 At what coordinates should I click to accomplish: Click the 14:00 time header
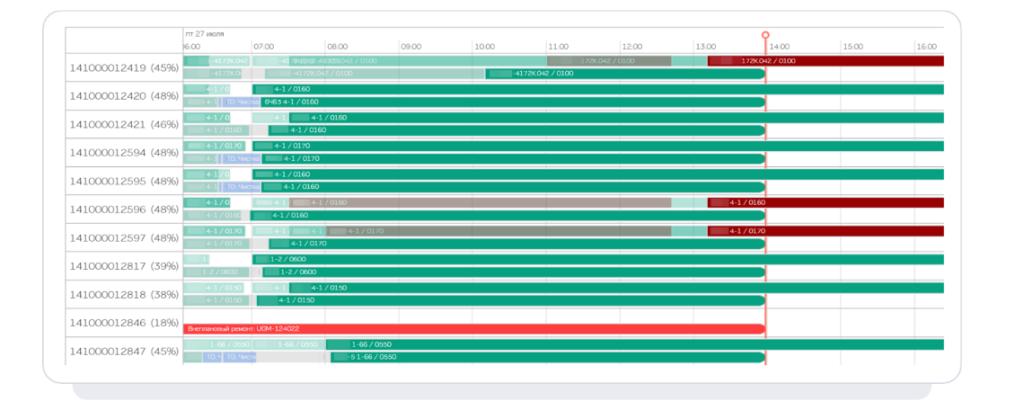click(779, 47)
